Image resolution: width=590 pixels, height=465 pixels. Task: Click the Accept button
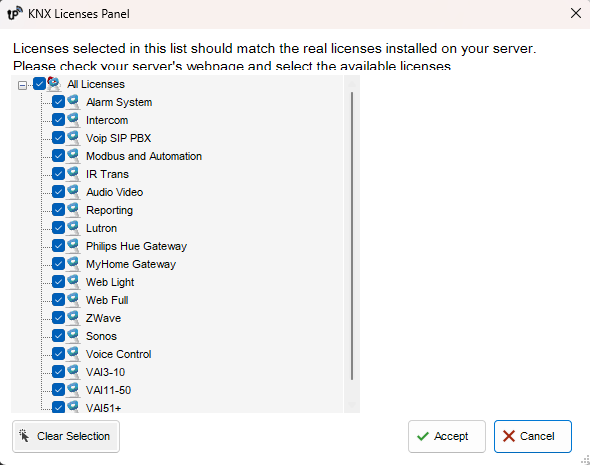447,436
